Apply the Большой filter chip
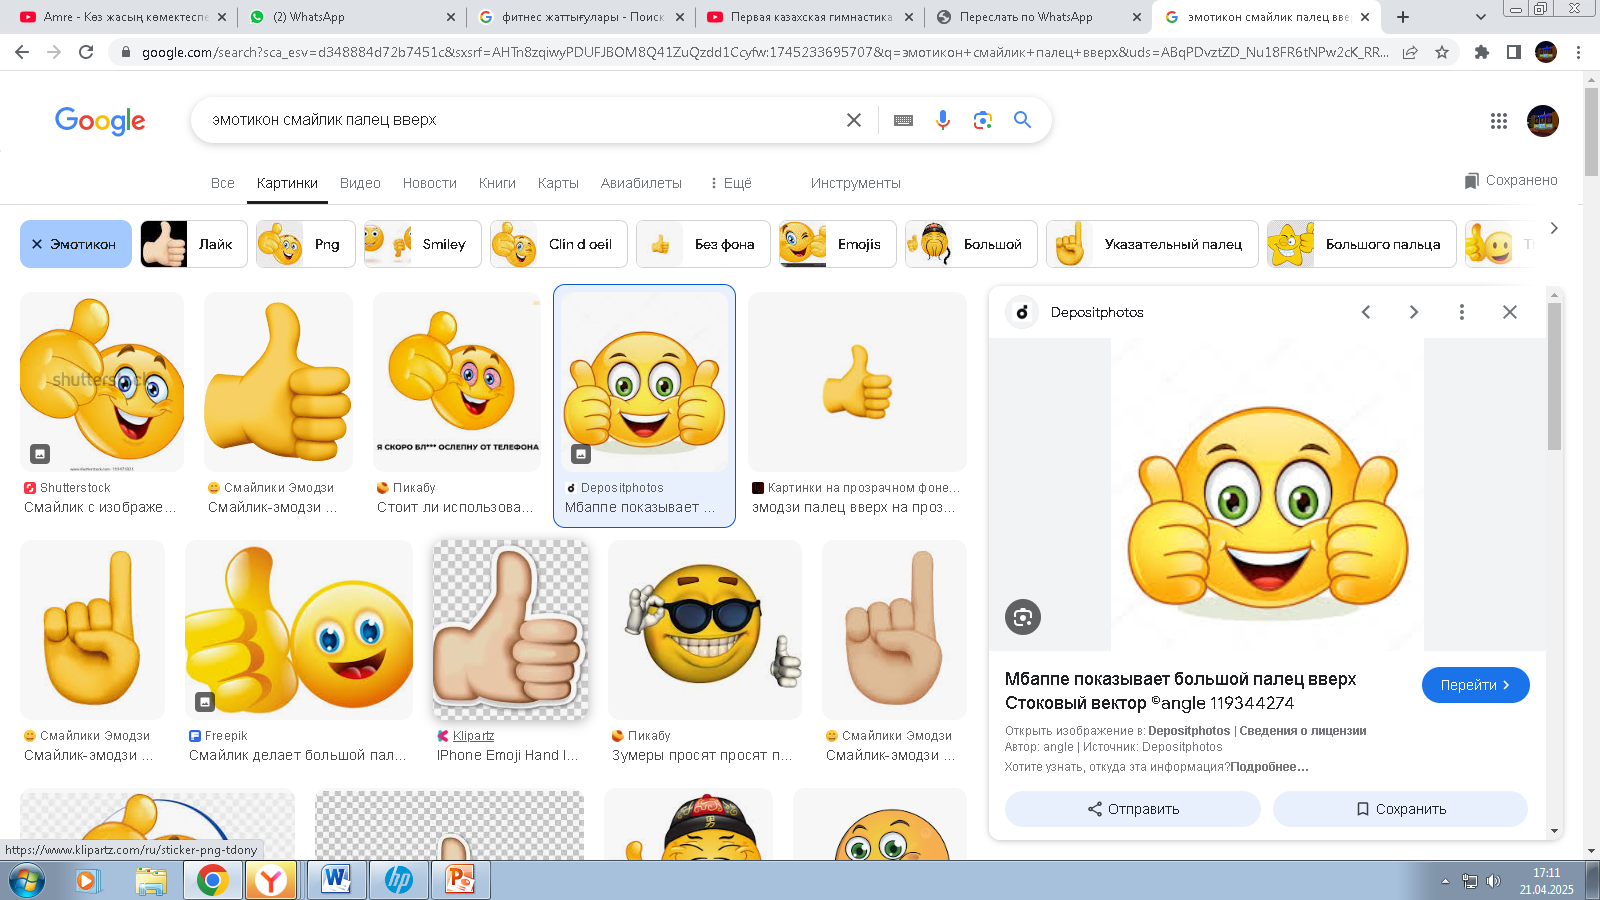This screenshot has height=900, width=1600. click(x=971, y=244)
